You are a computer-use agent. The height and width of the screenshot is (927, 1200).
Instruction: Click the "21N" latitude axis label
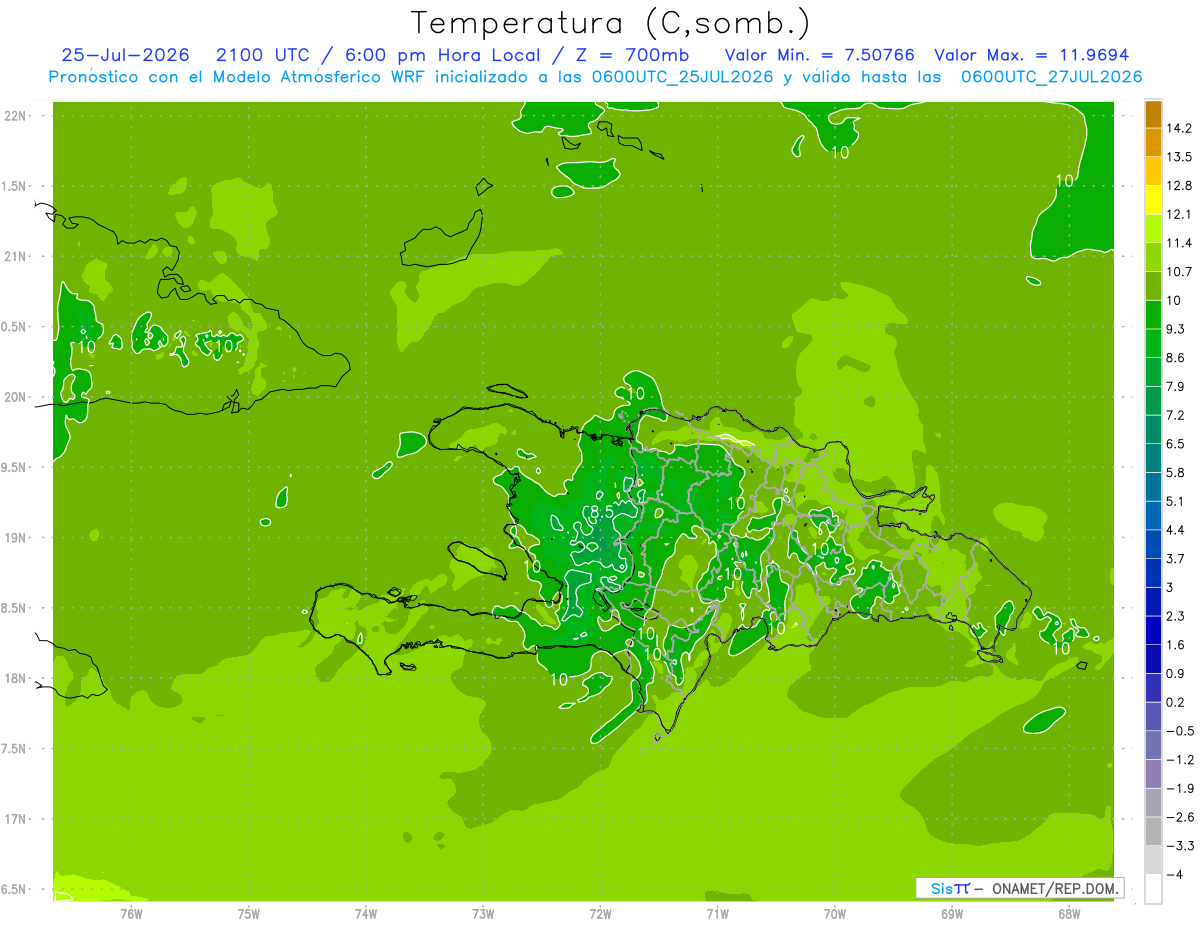15,257
